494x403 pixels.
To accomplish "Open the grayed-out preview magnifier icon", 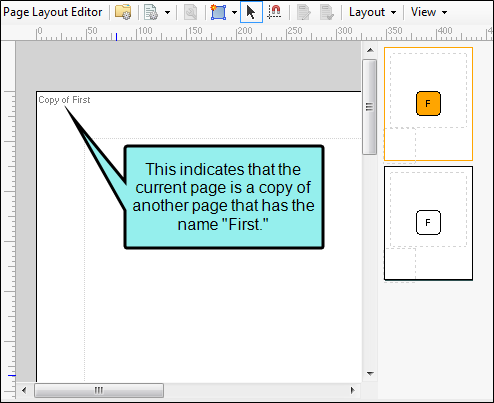I will coord(190,12).
